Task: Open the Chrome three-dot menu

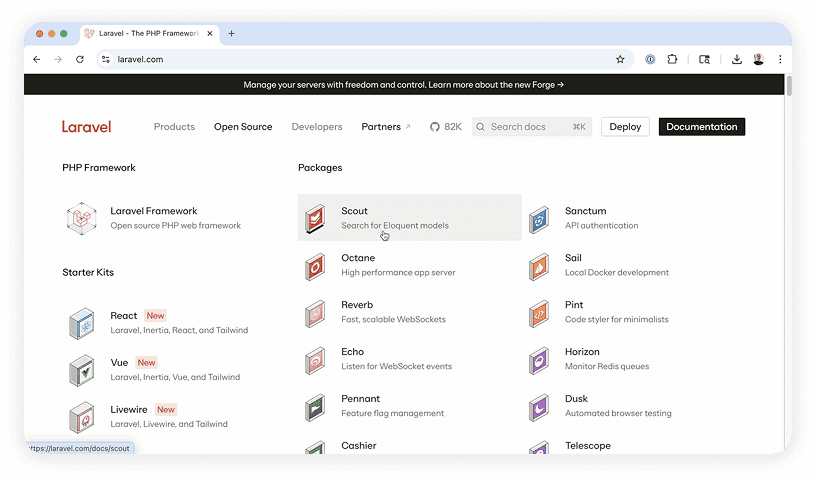Action: [780, 59]
